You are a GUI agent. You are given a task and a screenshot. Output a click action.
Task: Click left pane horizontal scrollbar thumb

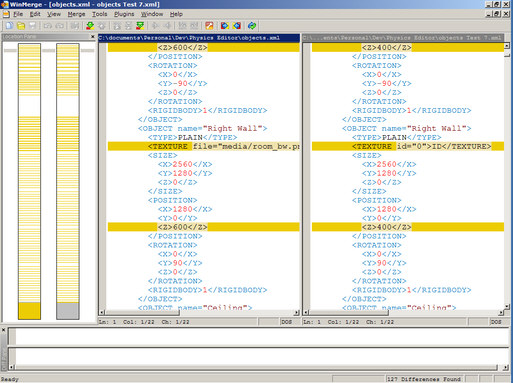(143, 313)
